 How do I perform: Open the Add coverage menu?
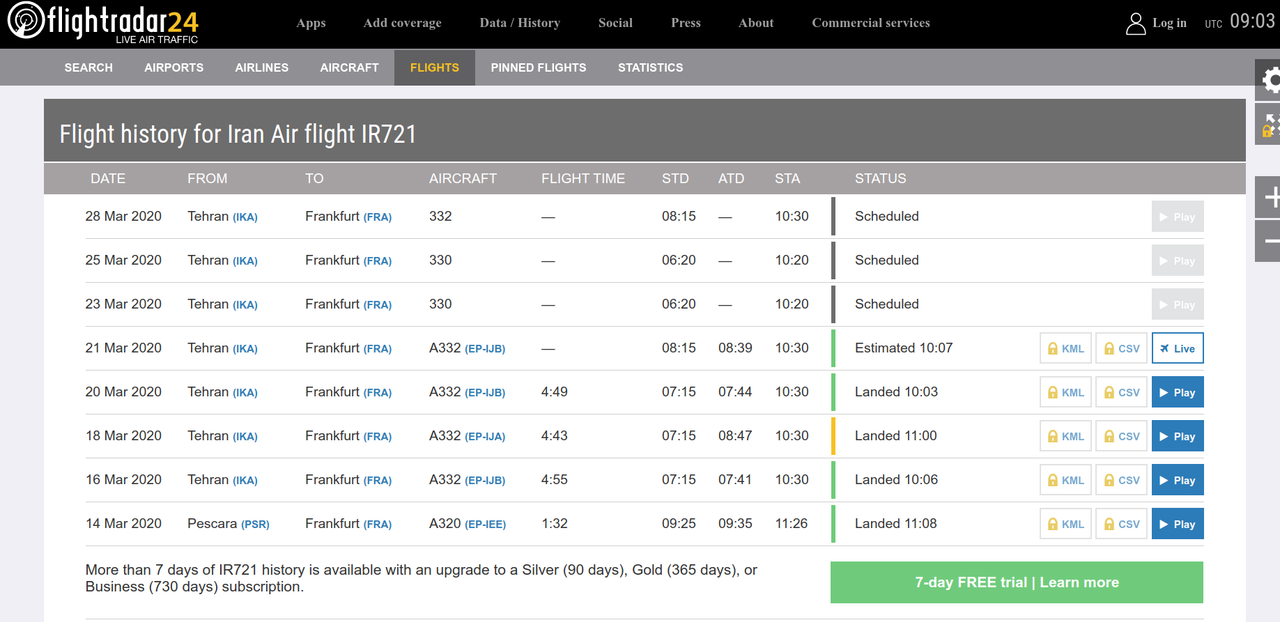coord(402,23)
